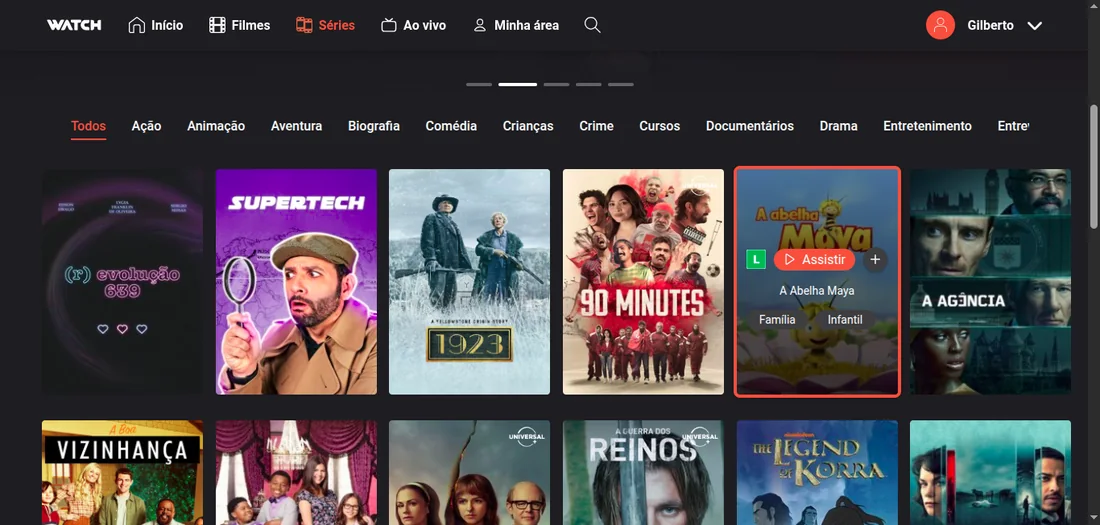Click the green L rating badge
The height and width of the screenshot is (525, 1100).
[x=756, y=260]
